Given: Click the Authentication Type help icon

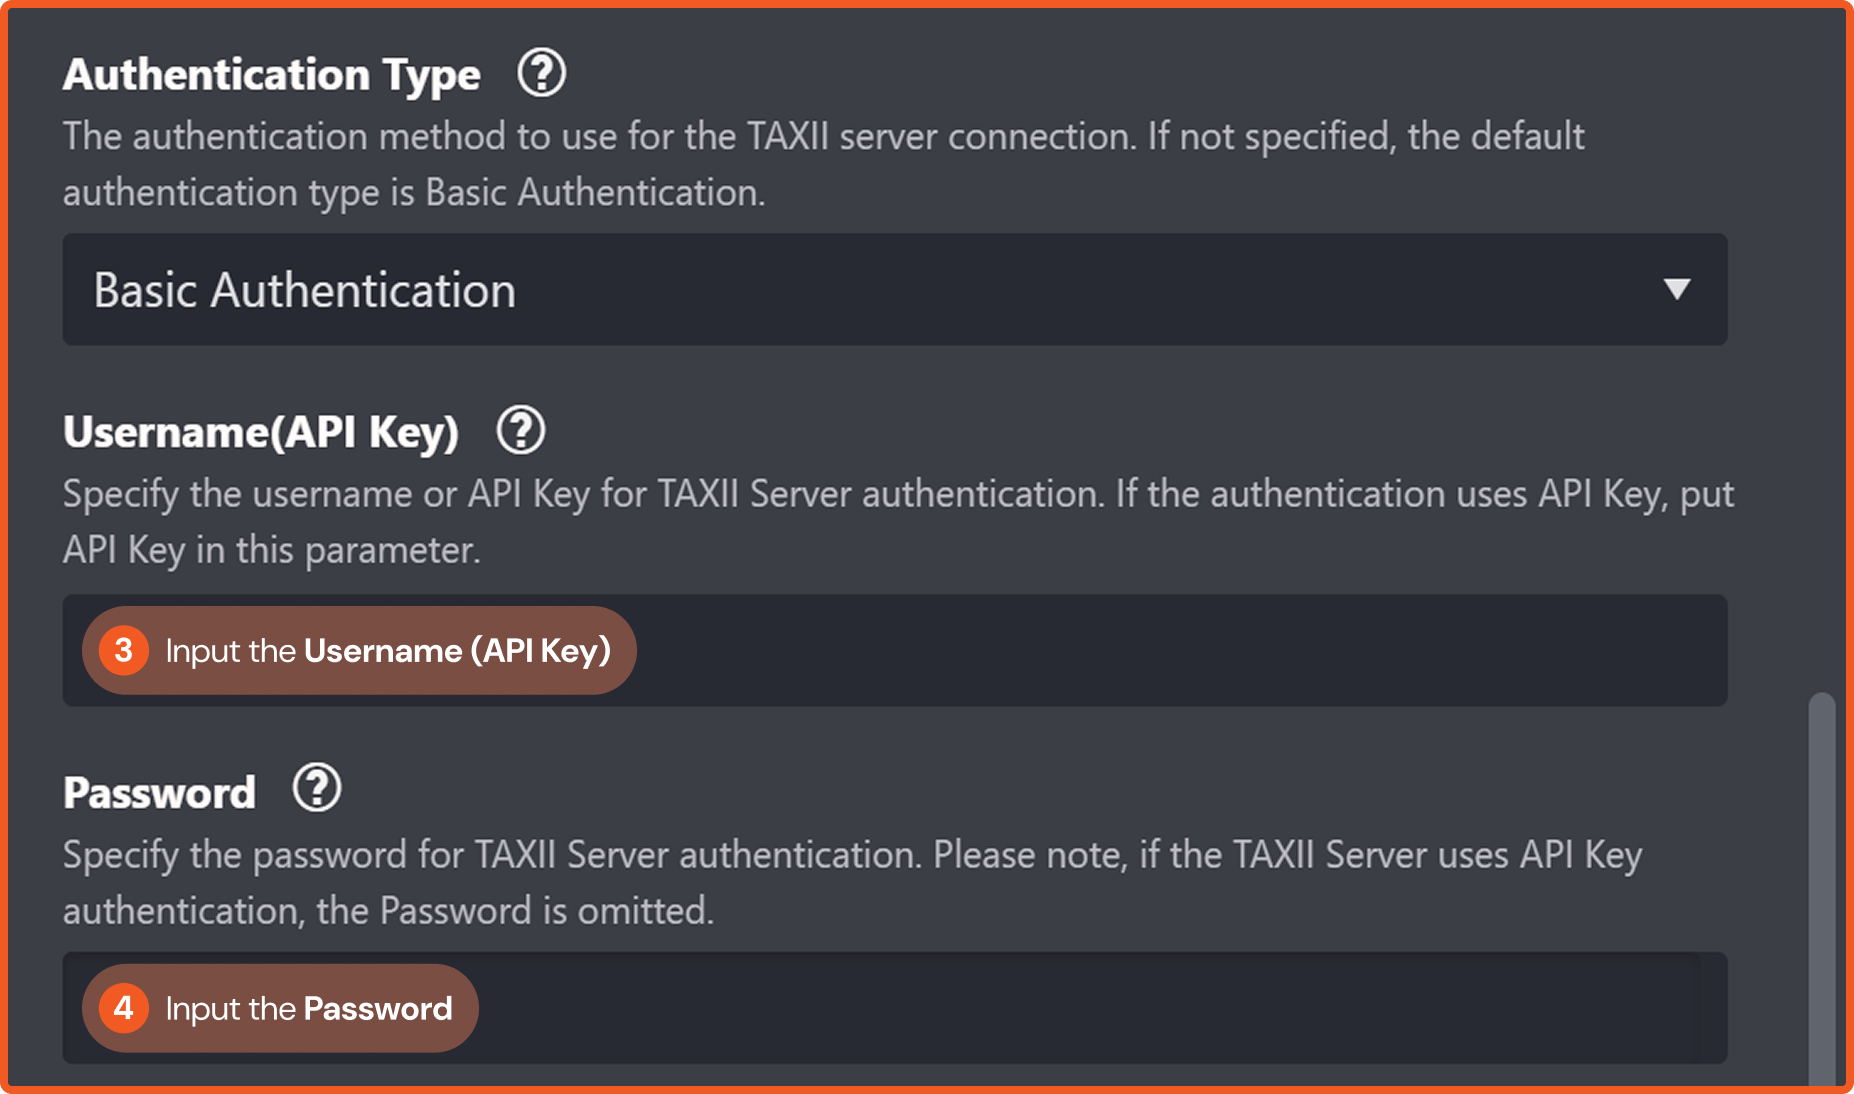Looking at the screenshot, I should coord(541,73).
